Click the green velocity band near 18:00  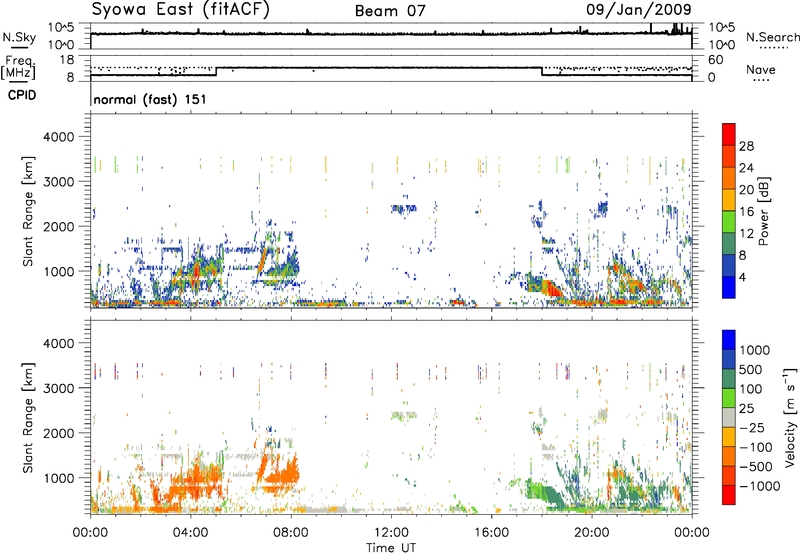(x=543, y=493)
